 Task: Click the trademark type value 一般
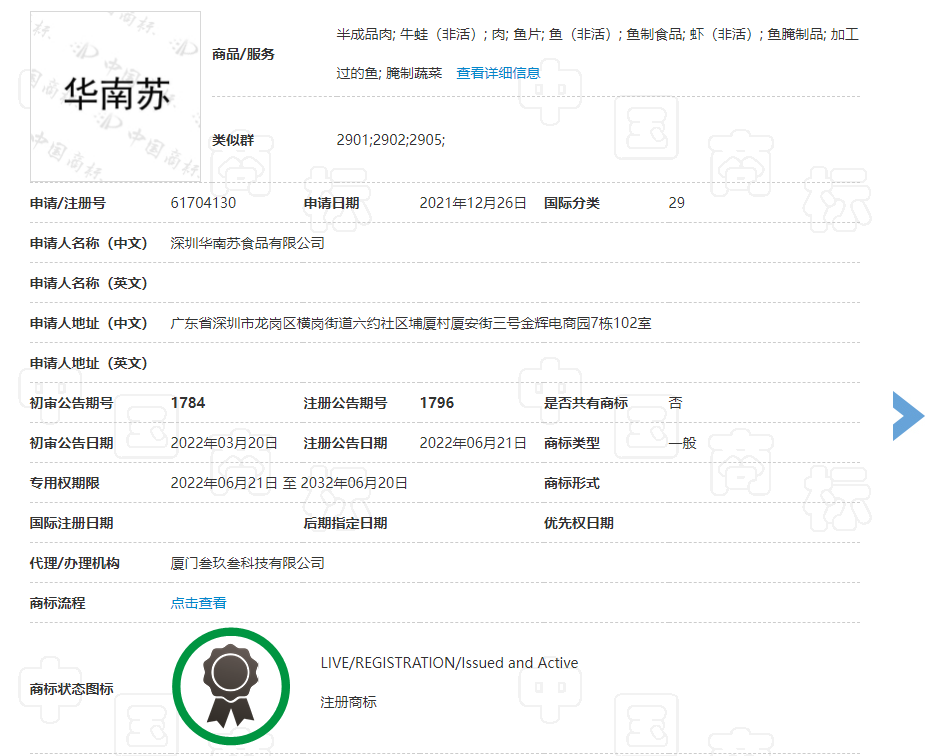click(682, 443)
